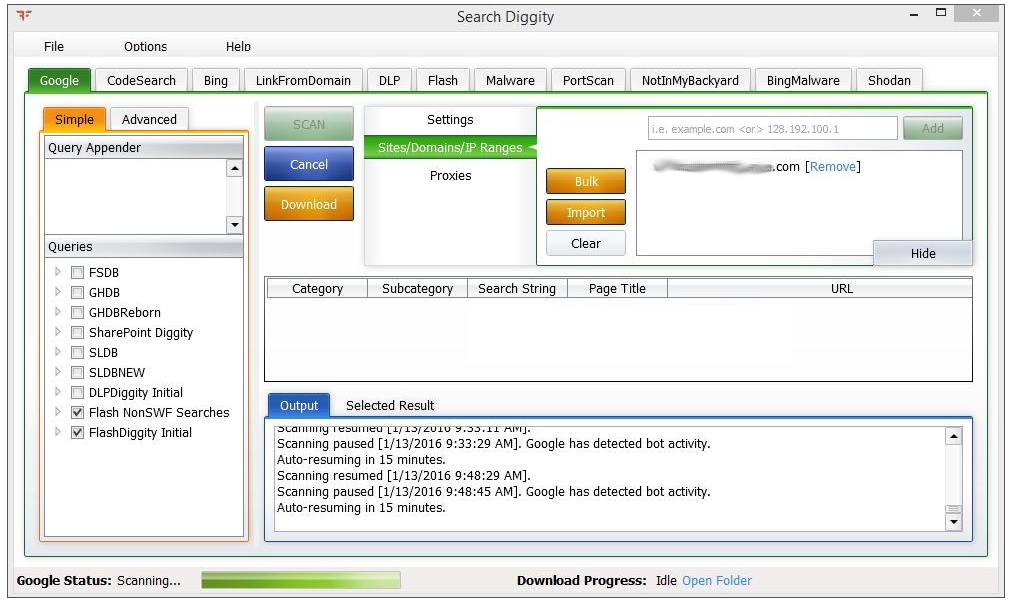Click Query Appender scroll down arrow
The width and height of the screenshot is (1011, 604).
(234, 225)
